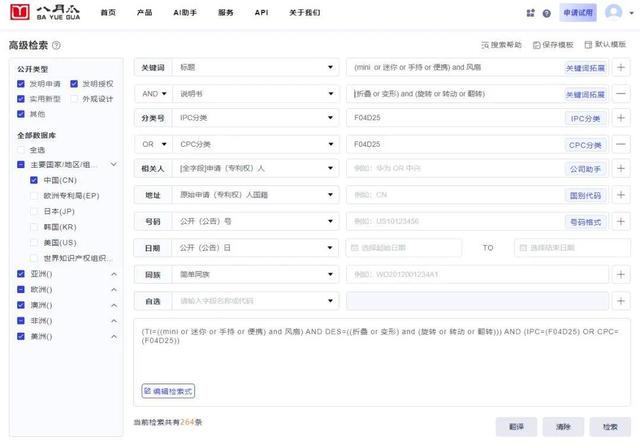Expand the 亚洲() group chevron
Screen dimensions: 640x444
click(114, 274)
